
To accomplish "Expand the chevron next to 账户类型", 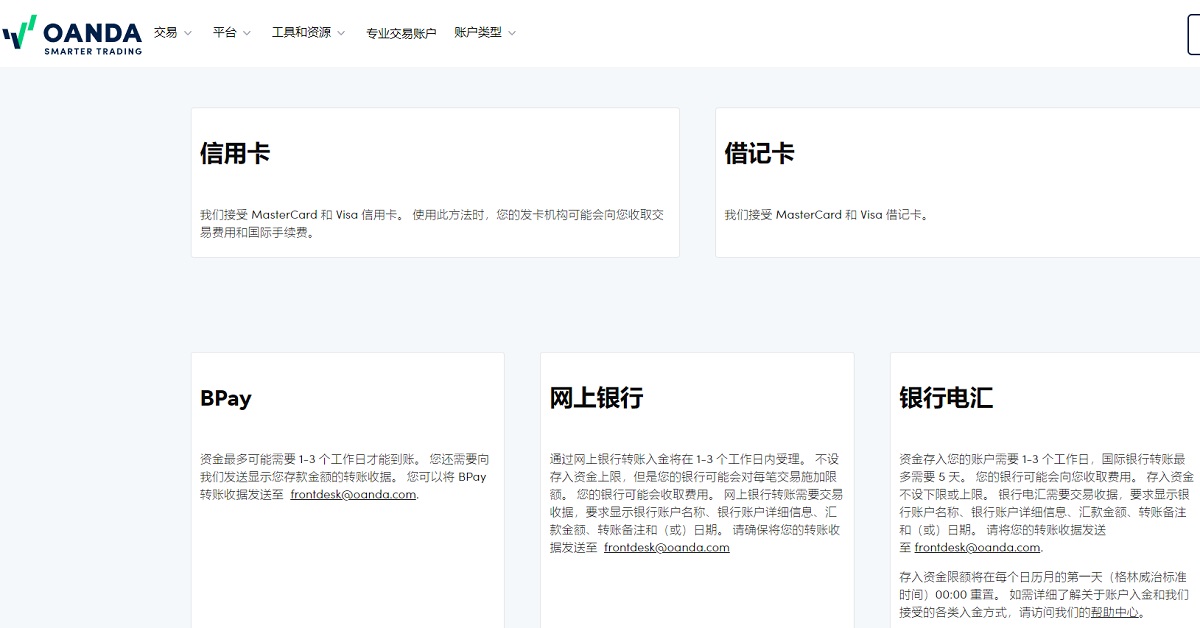I will click(512, 33).
